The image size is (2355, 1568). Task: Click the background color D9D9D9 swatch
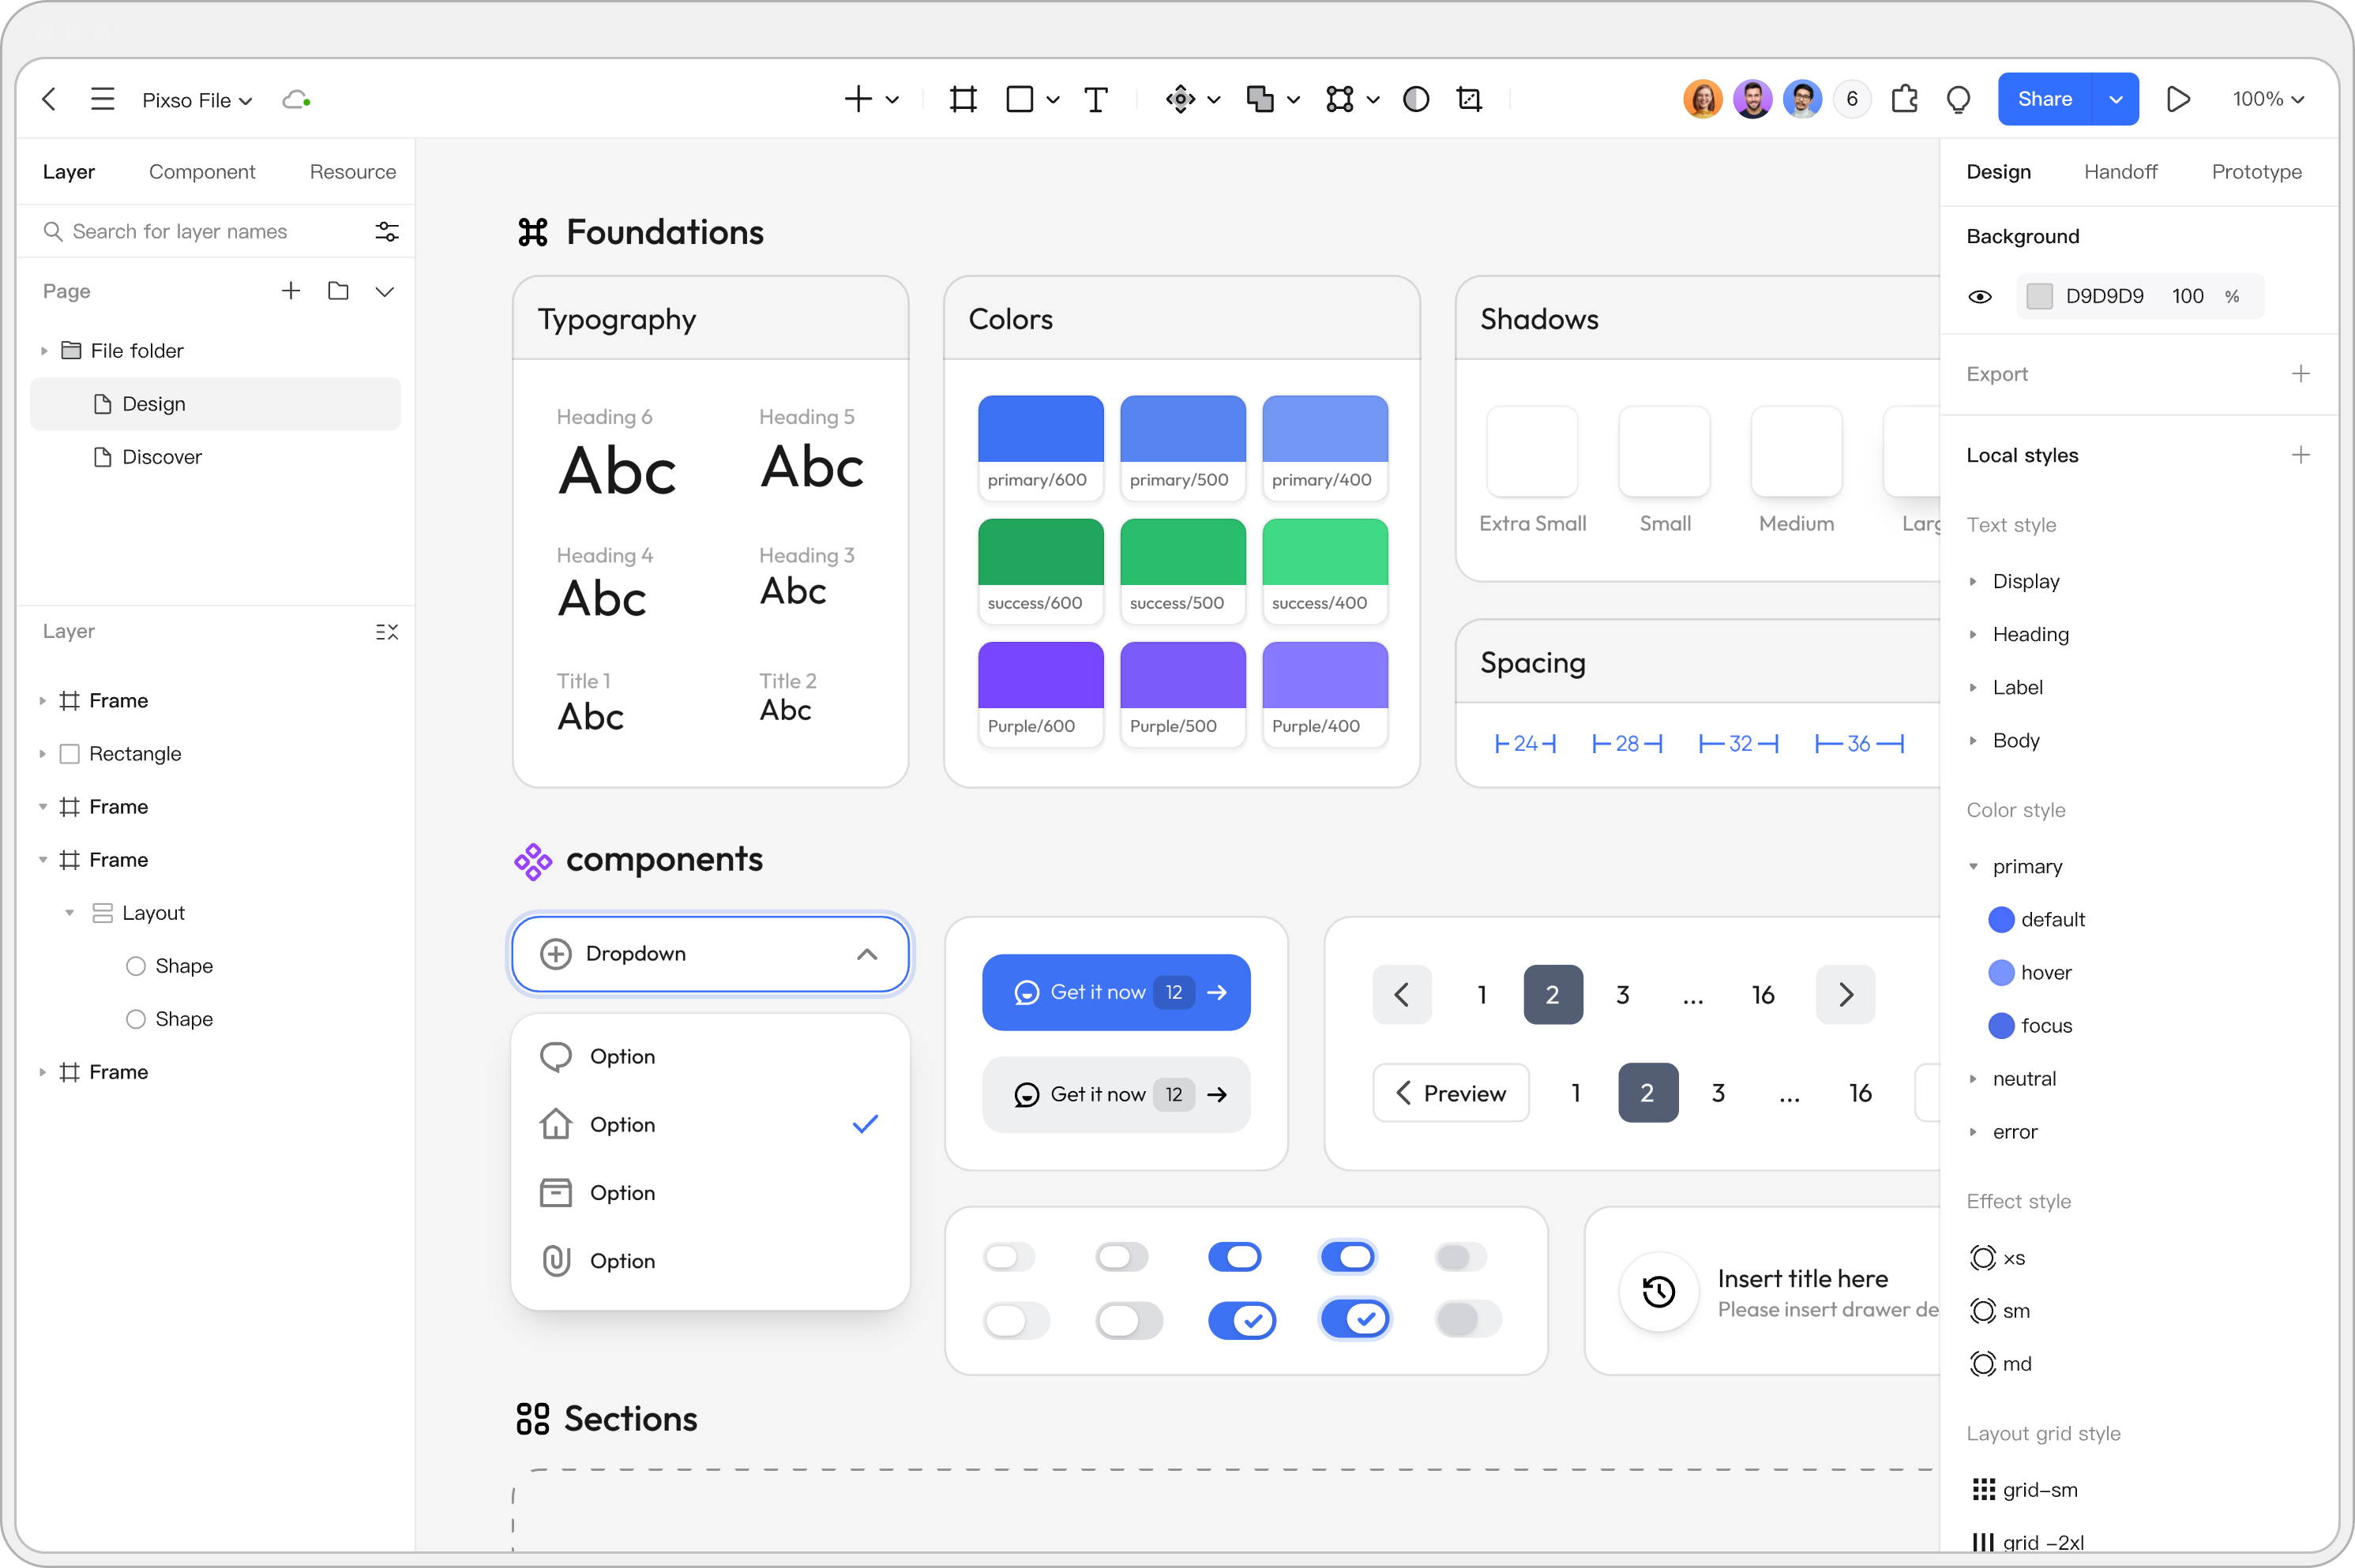tap(2039, 296)
